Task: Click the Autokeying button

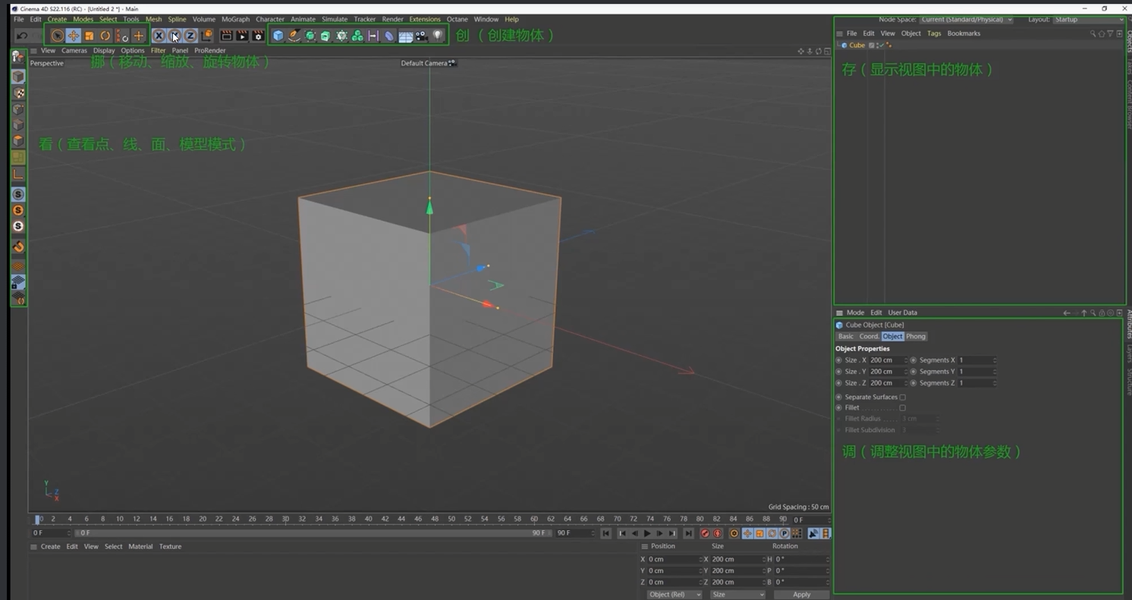Action: click(x=718, y=534)
